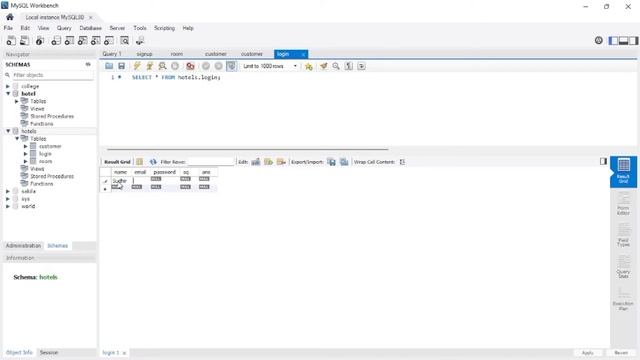Image resolution: width=640 pixels, height=360 pixels.
Task: Reconnect to DBMS toolbar icon
Action: point(140,40)
